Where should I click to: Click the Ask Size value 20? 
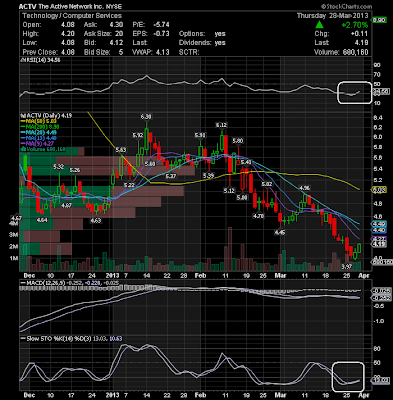coord(119,34)
